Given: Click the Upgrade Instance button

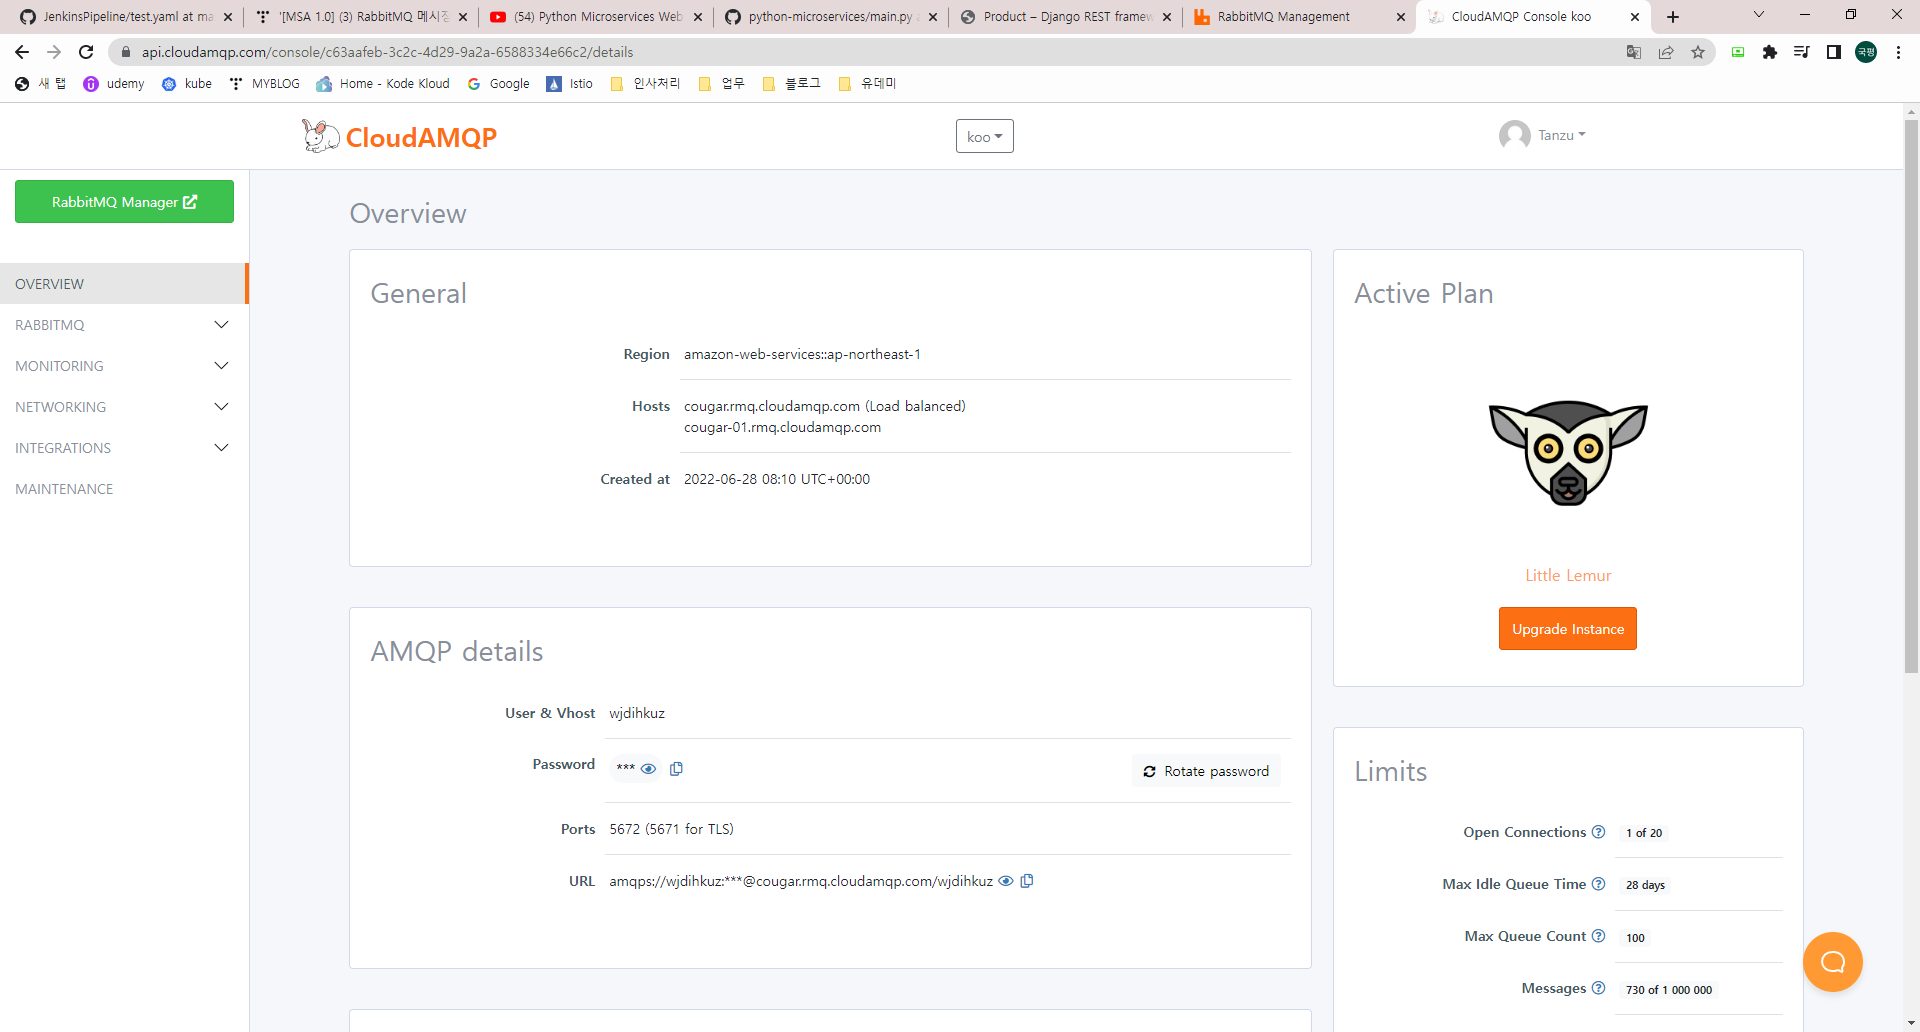Looking at the screenshot, I should point(1567,629).
